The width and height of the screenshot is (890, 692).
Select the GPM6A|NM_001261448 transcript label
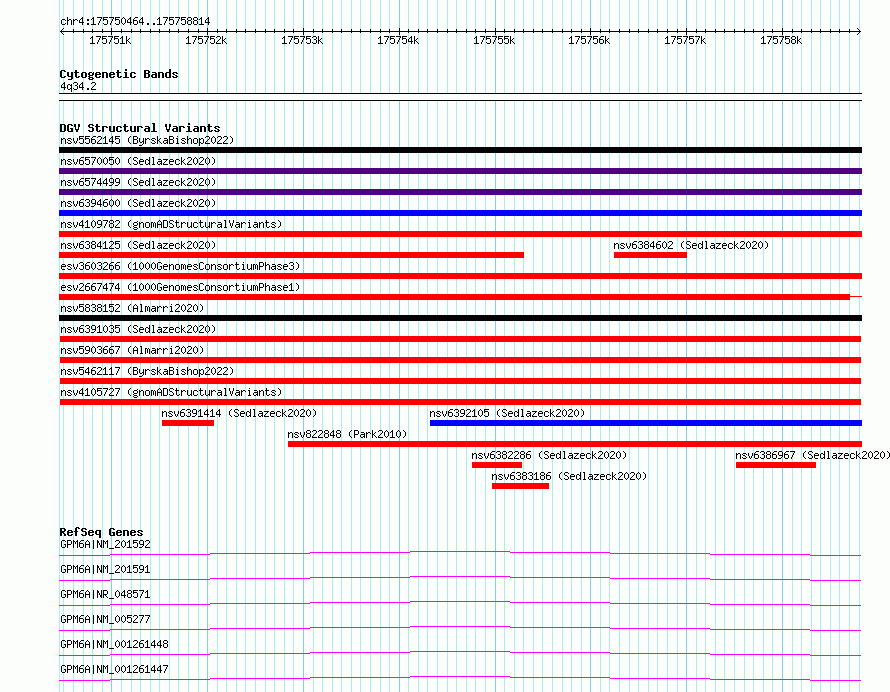pos(114,644)
